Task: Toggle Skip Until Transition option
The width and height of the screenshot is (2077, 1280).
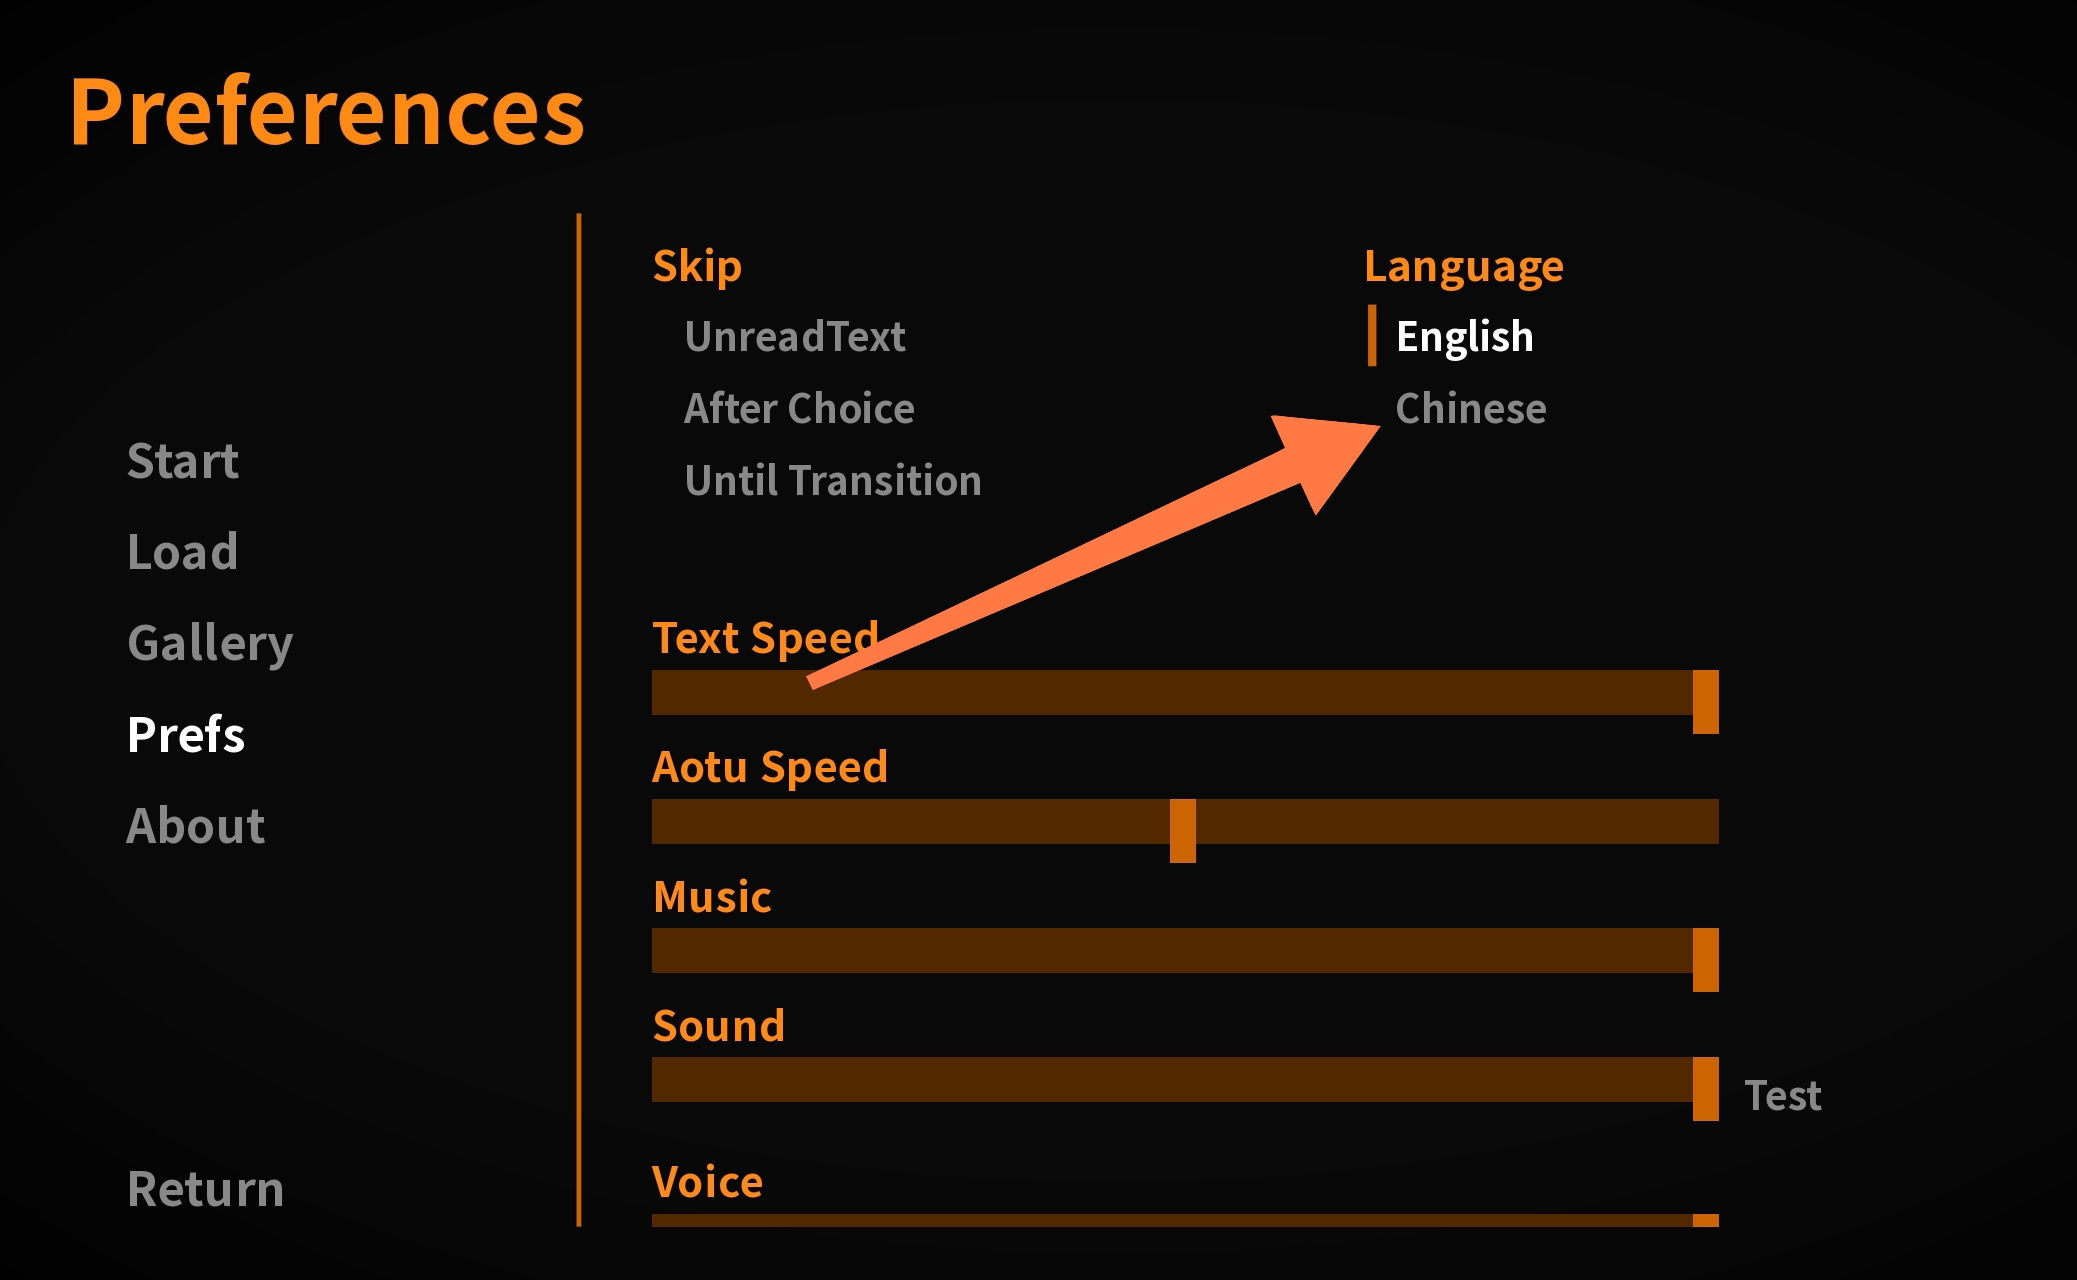Action: (x=833, y=481)
